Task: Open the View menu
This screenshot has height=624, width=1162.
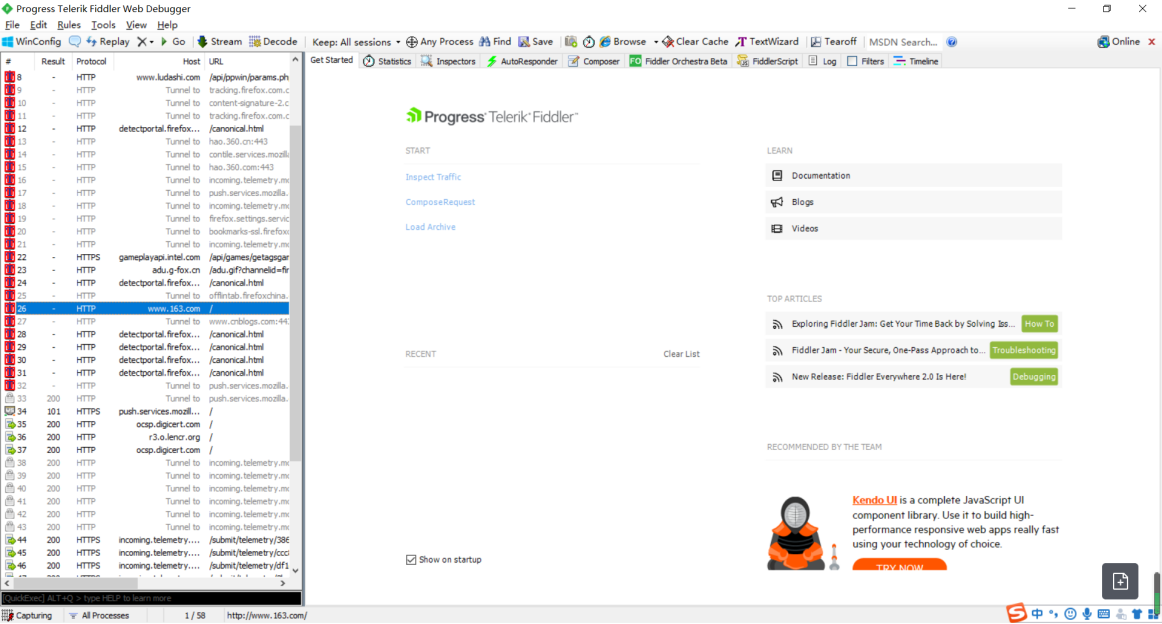Action: pos(136,25)
